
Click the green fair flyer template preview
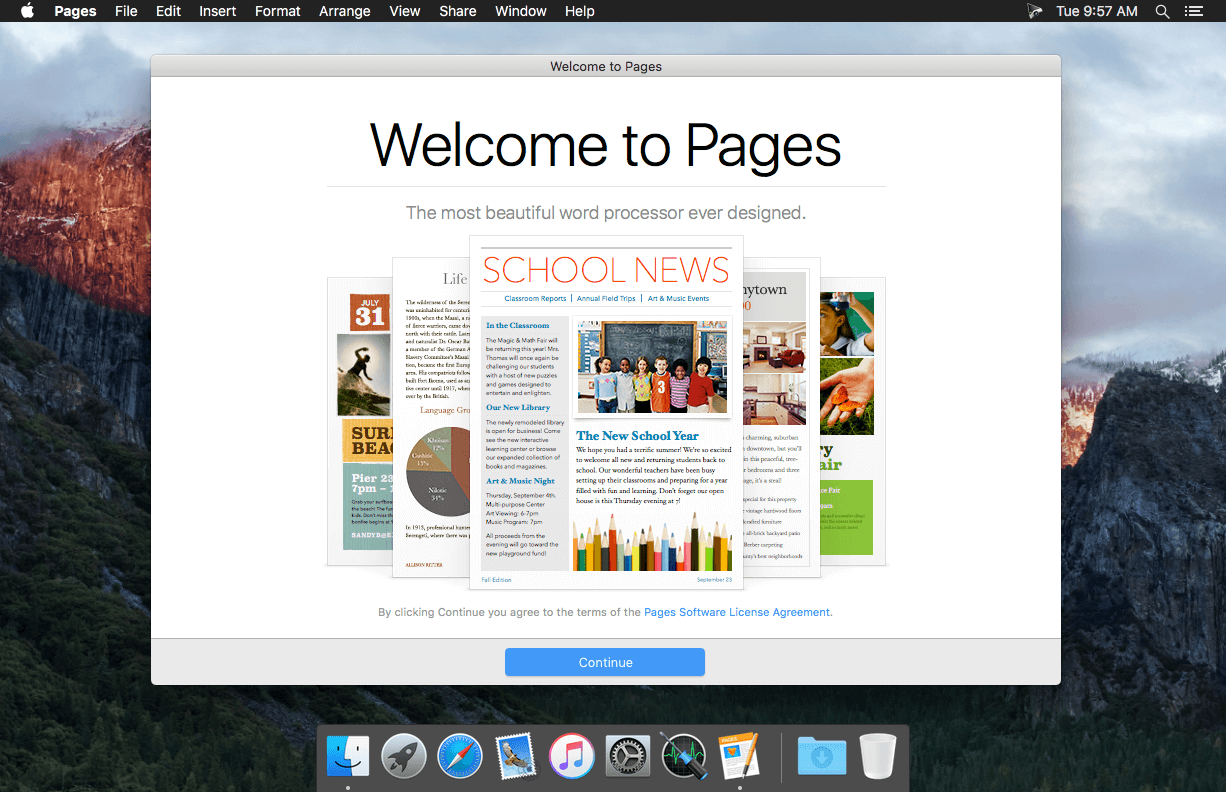coord(853,422)
